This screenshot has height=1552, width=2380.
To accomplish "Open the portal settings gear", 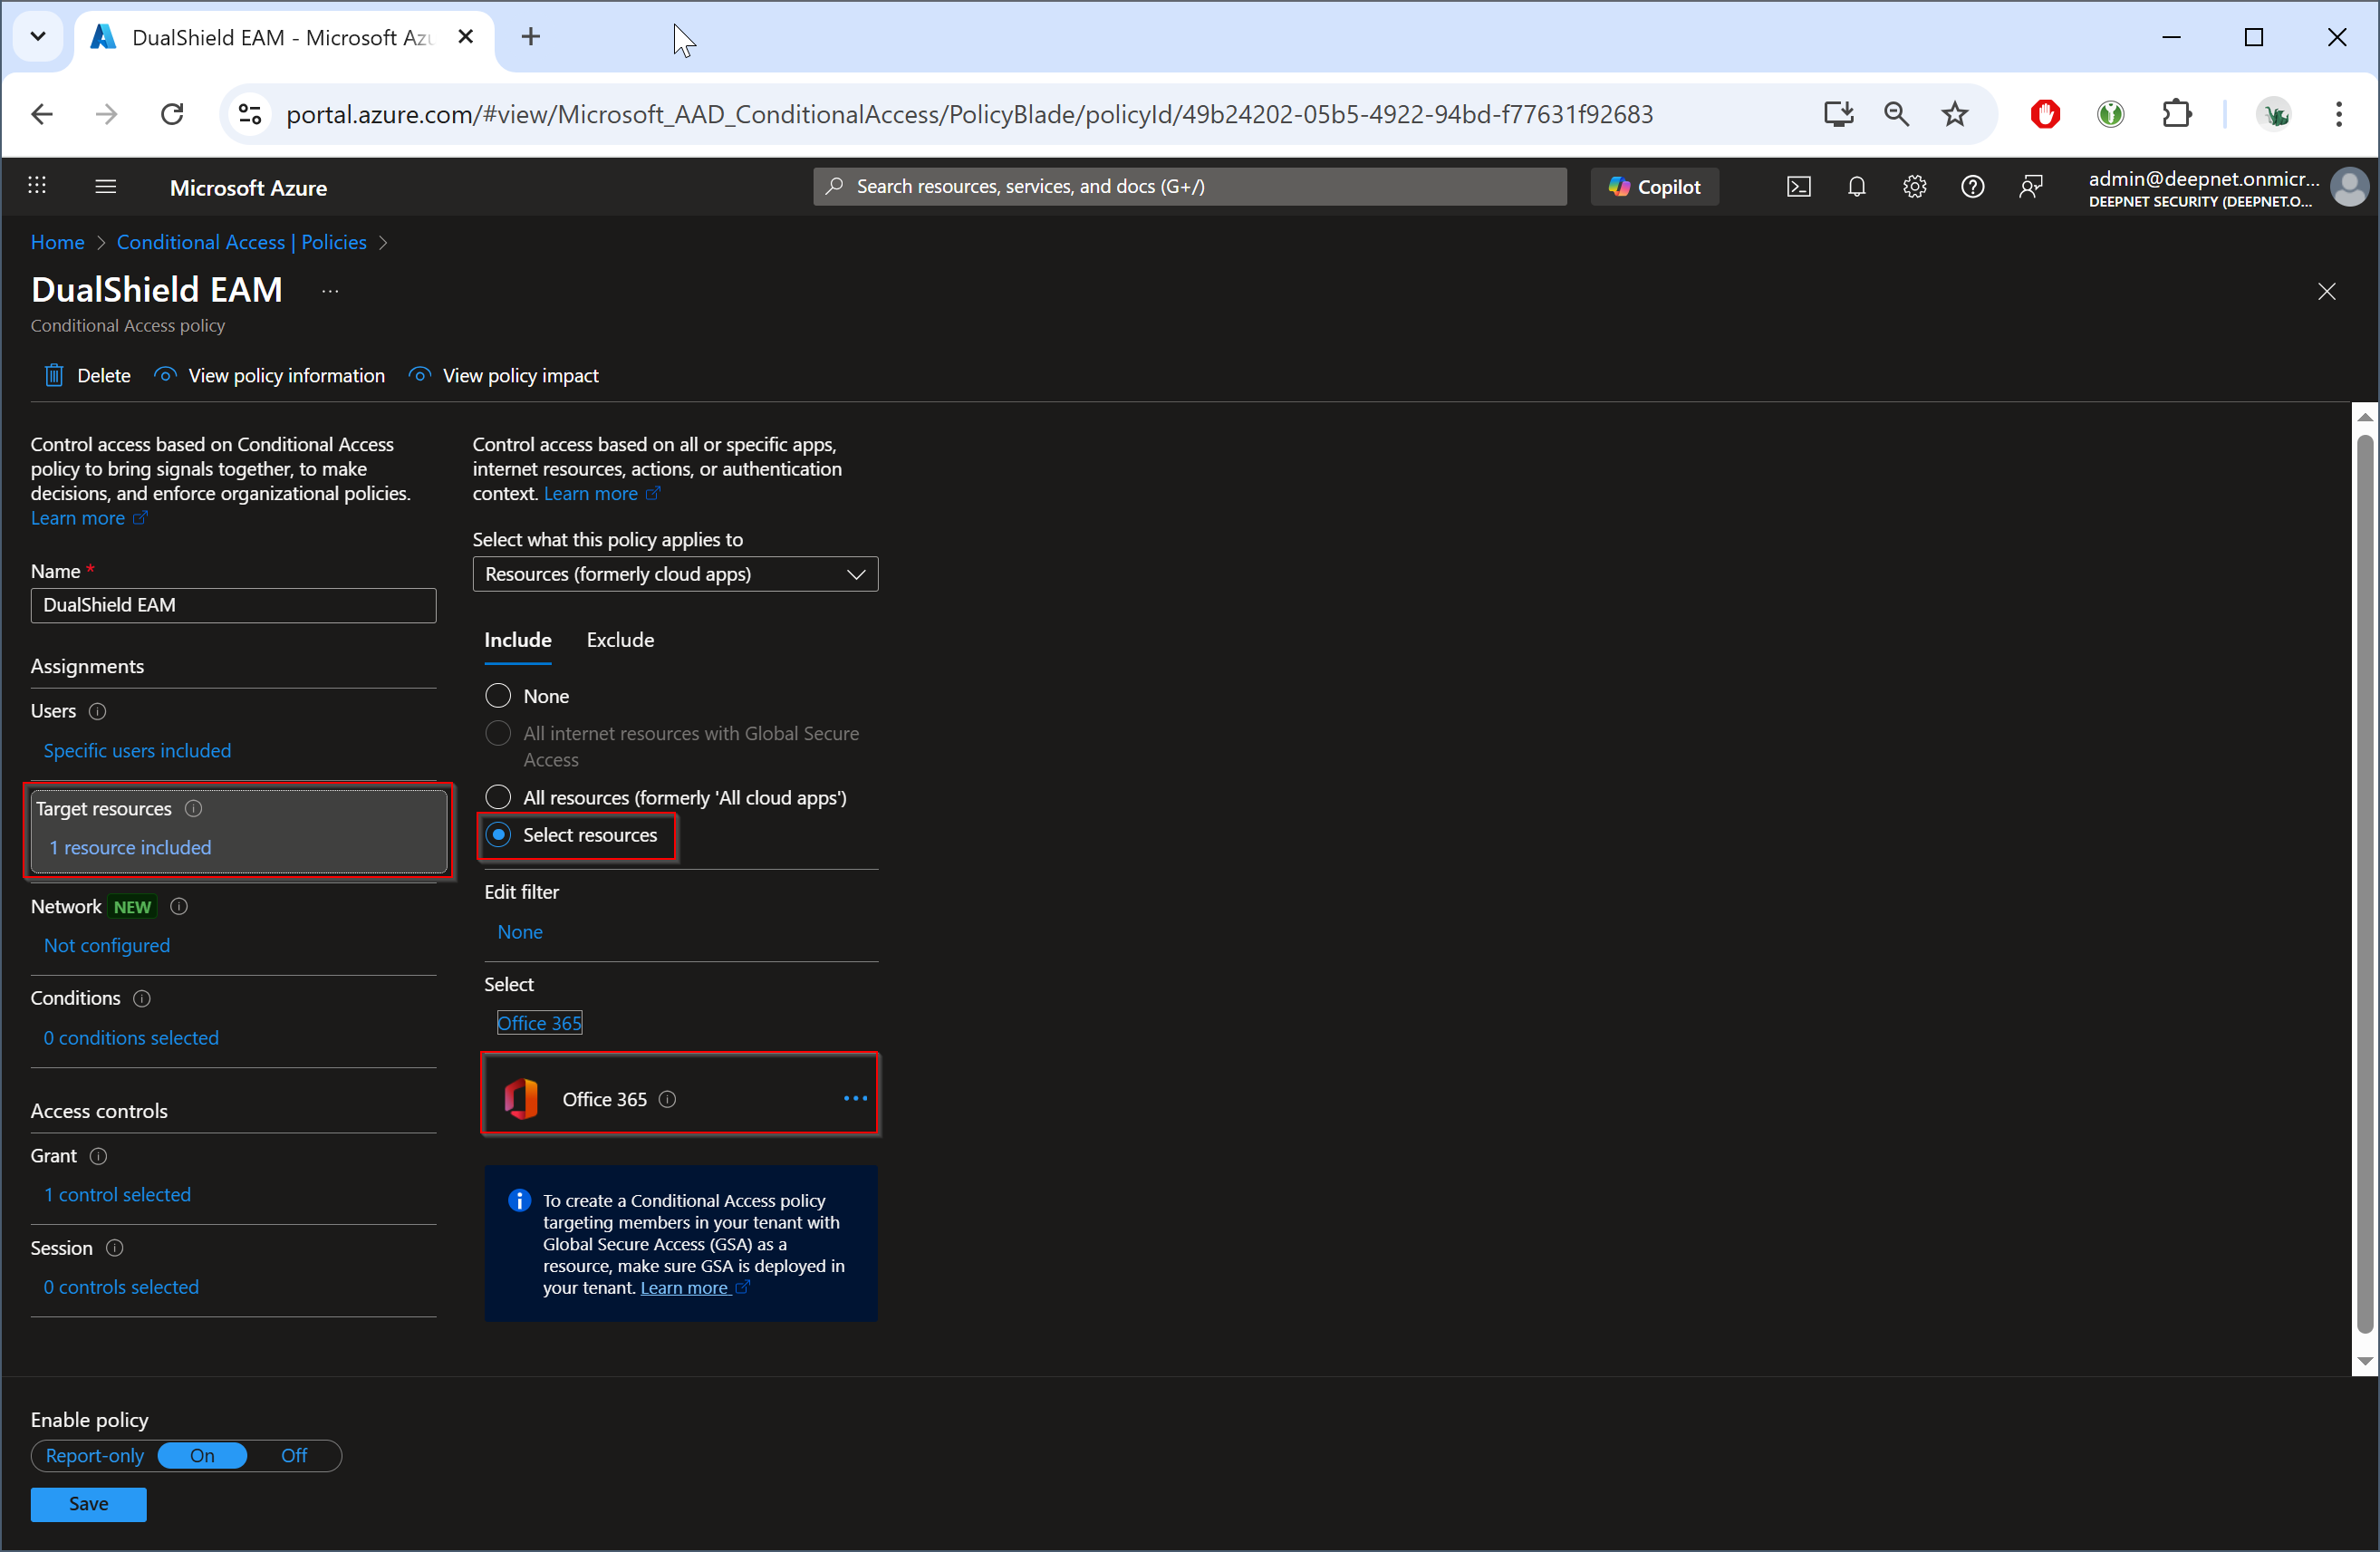I will click(1914, 187).
